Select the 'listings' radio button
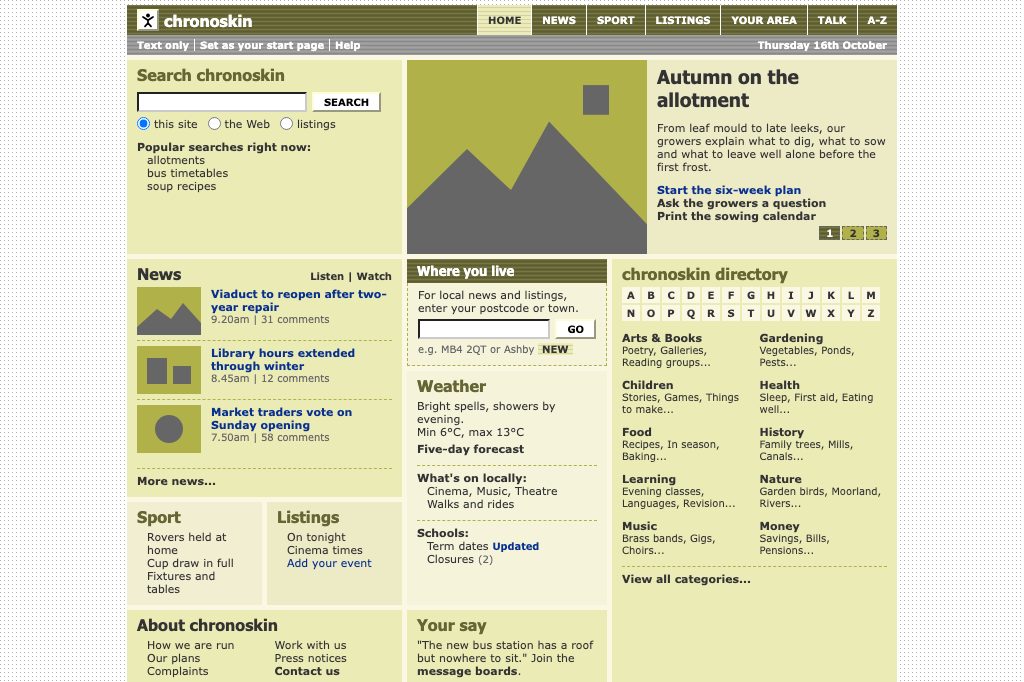The height and width of the screenshot is (682, 1024). tap(286, 124)
